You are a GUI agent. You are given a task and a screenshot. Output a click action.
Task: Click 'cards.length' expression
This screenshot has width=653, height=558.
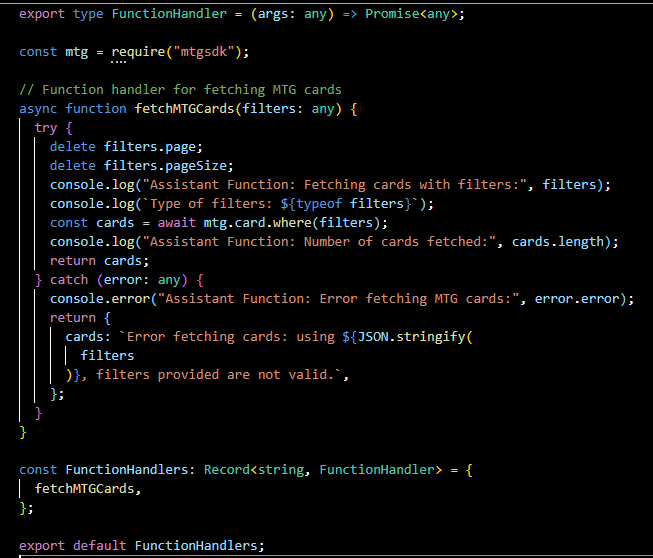point(558,242)
